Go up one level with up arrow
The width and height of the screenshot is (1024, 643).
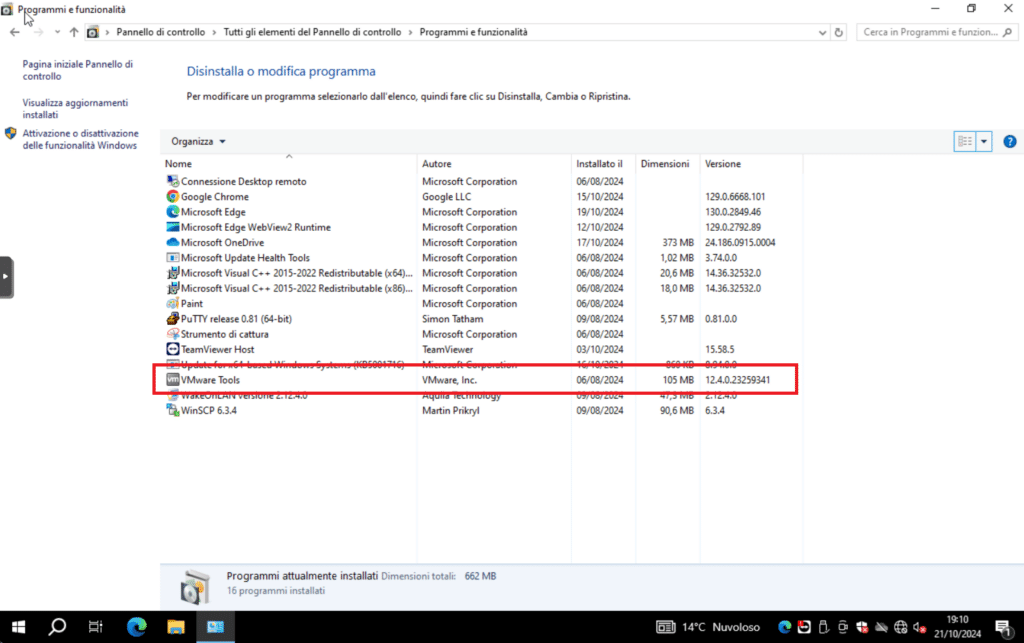tap(74, 32)
